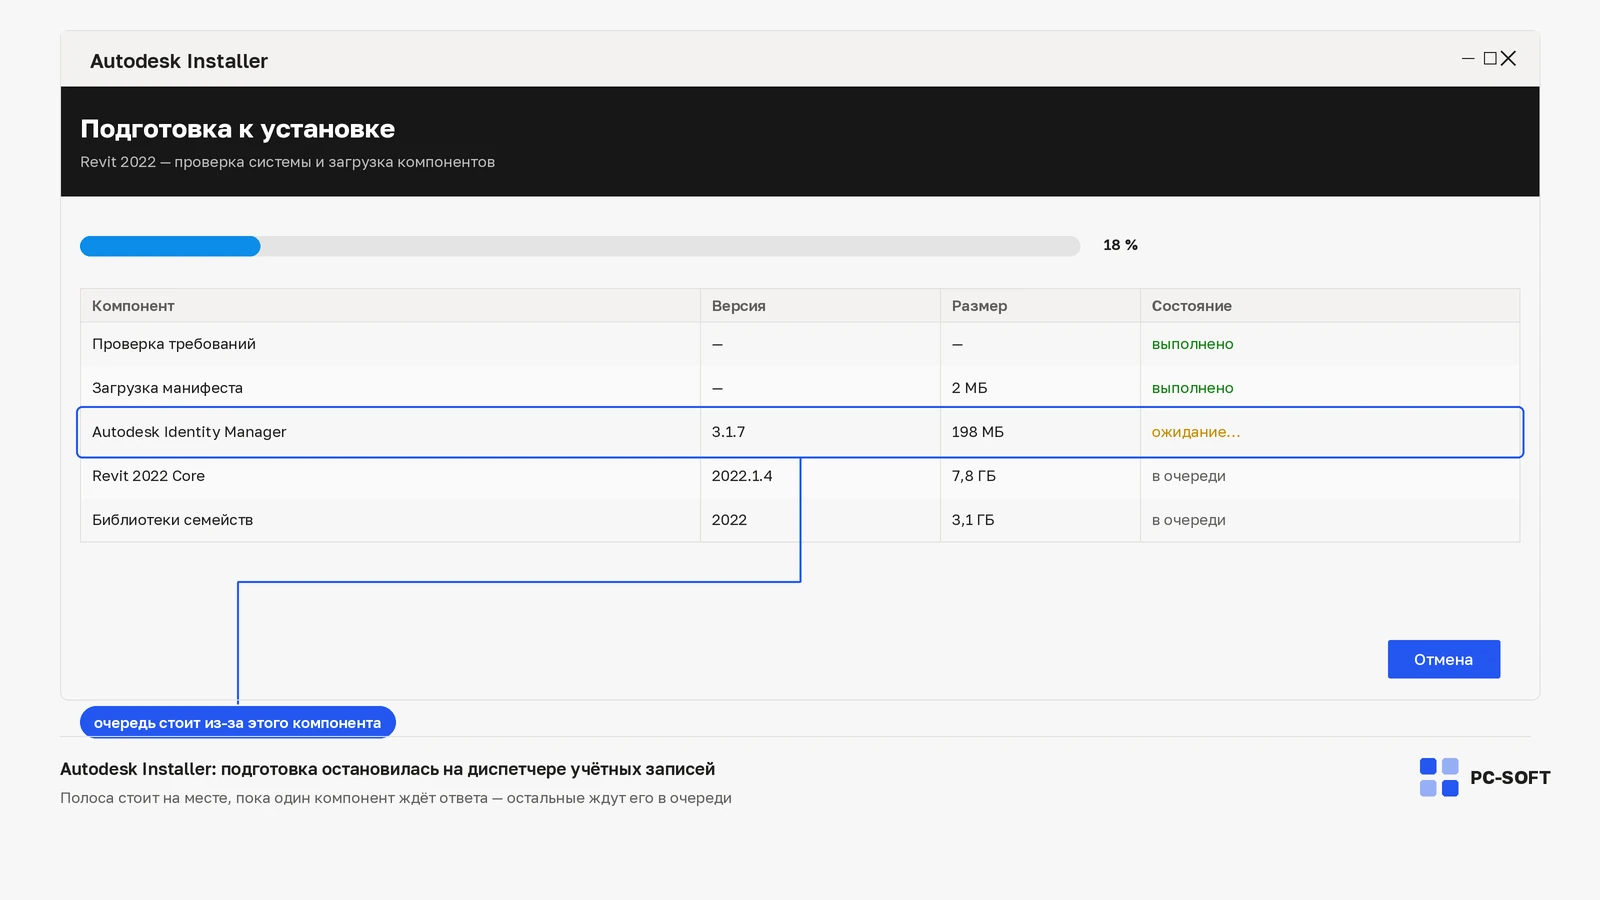Select the Загрузка манифеста row
1600x900 pixels.
[800, 388]
